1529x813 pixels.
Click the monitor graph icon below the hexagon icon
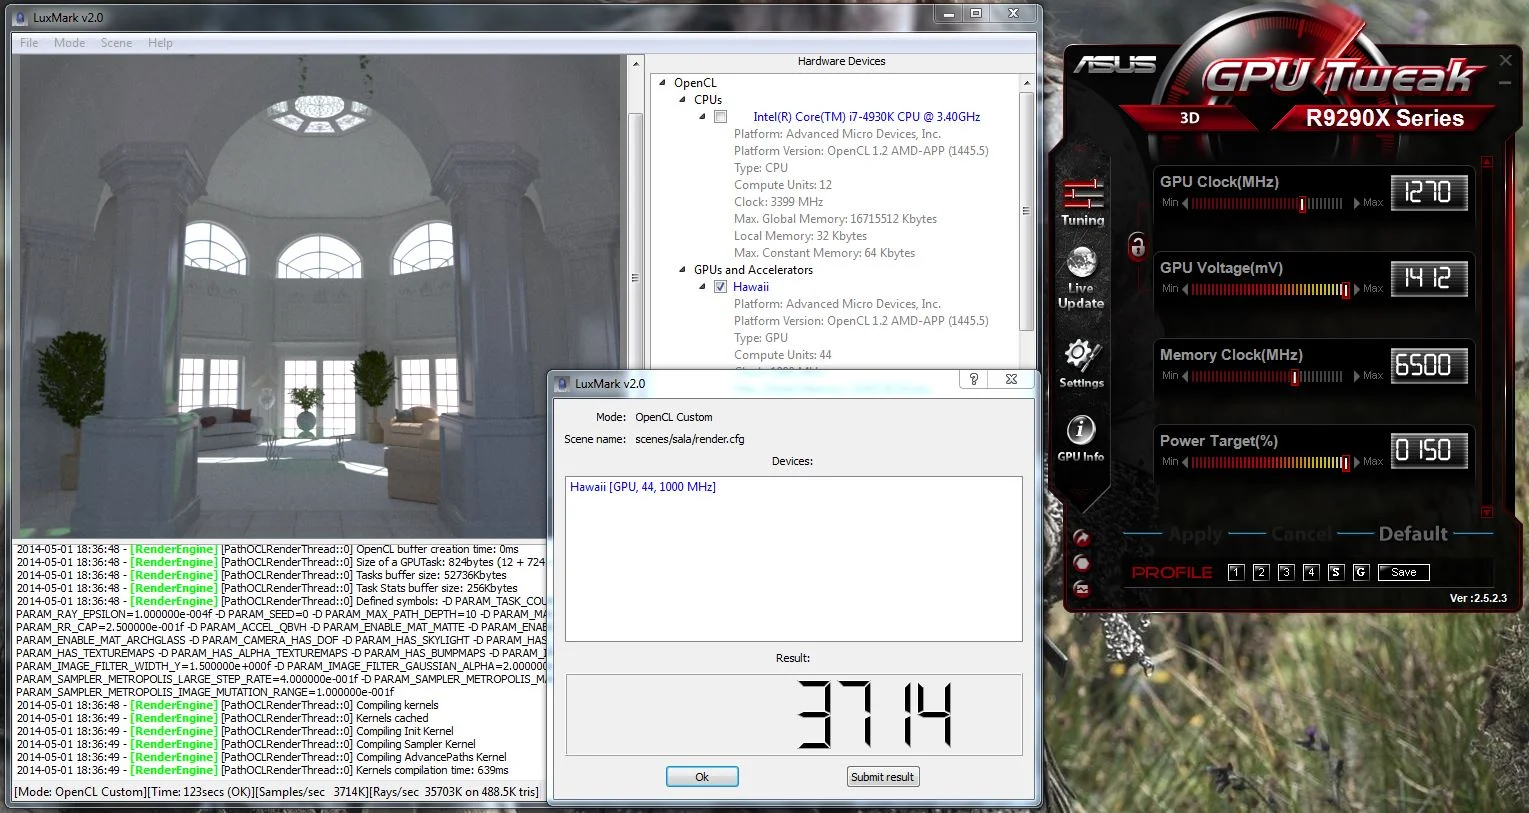tap(1081, 589)
